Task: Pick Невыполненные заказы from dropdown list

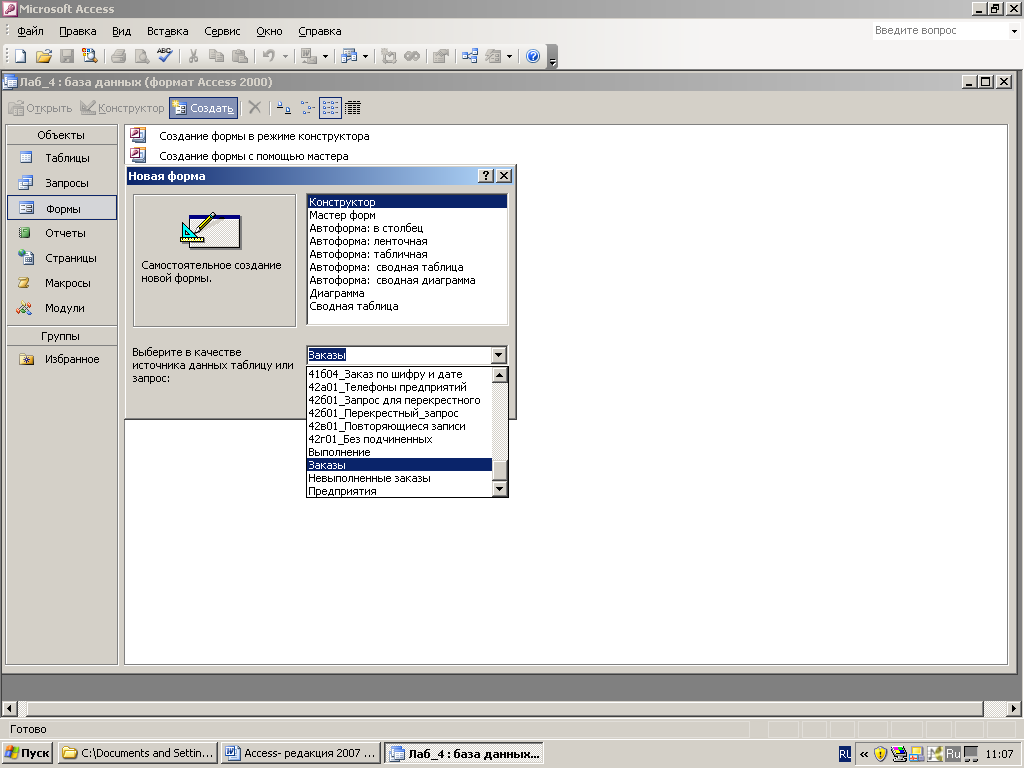Action: pyautogui.click(x=399, y=478)
